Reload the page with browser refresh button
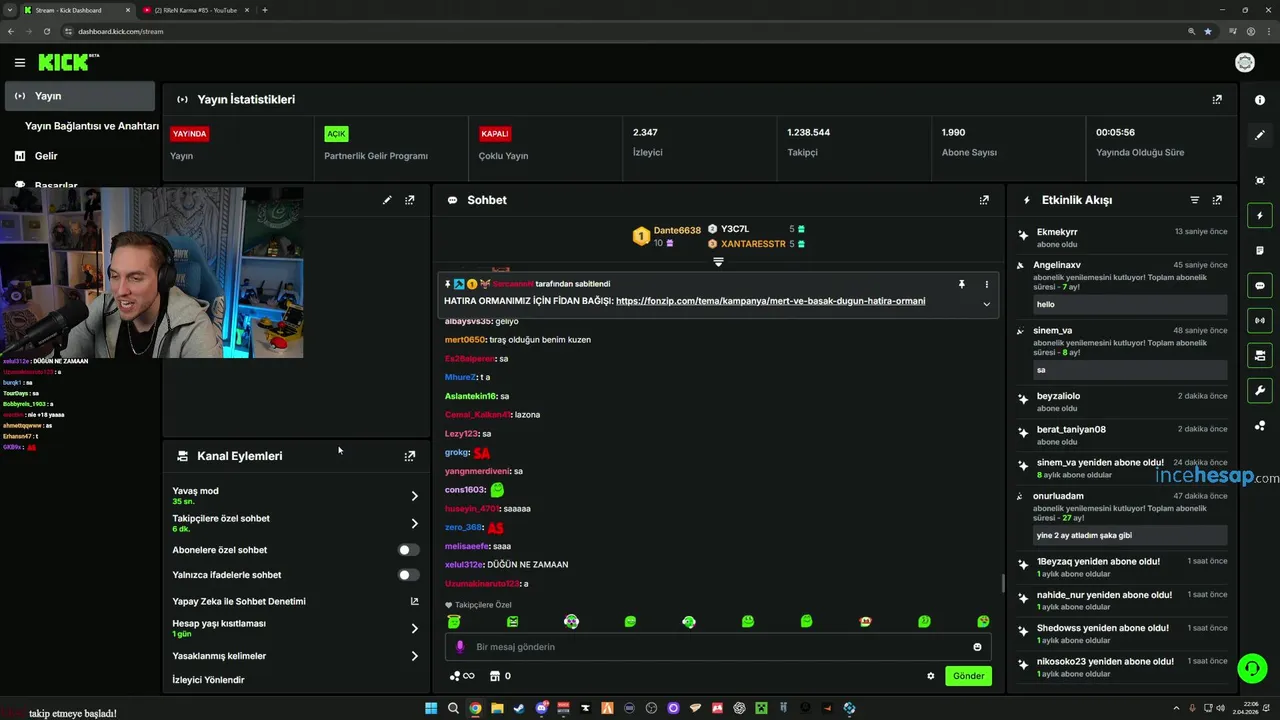The height and width of the screenshot is (720, 1280). 46,31
